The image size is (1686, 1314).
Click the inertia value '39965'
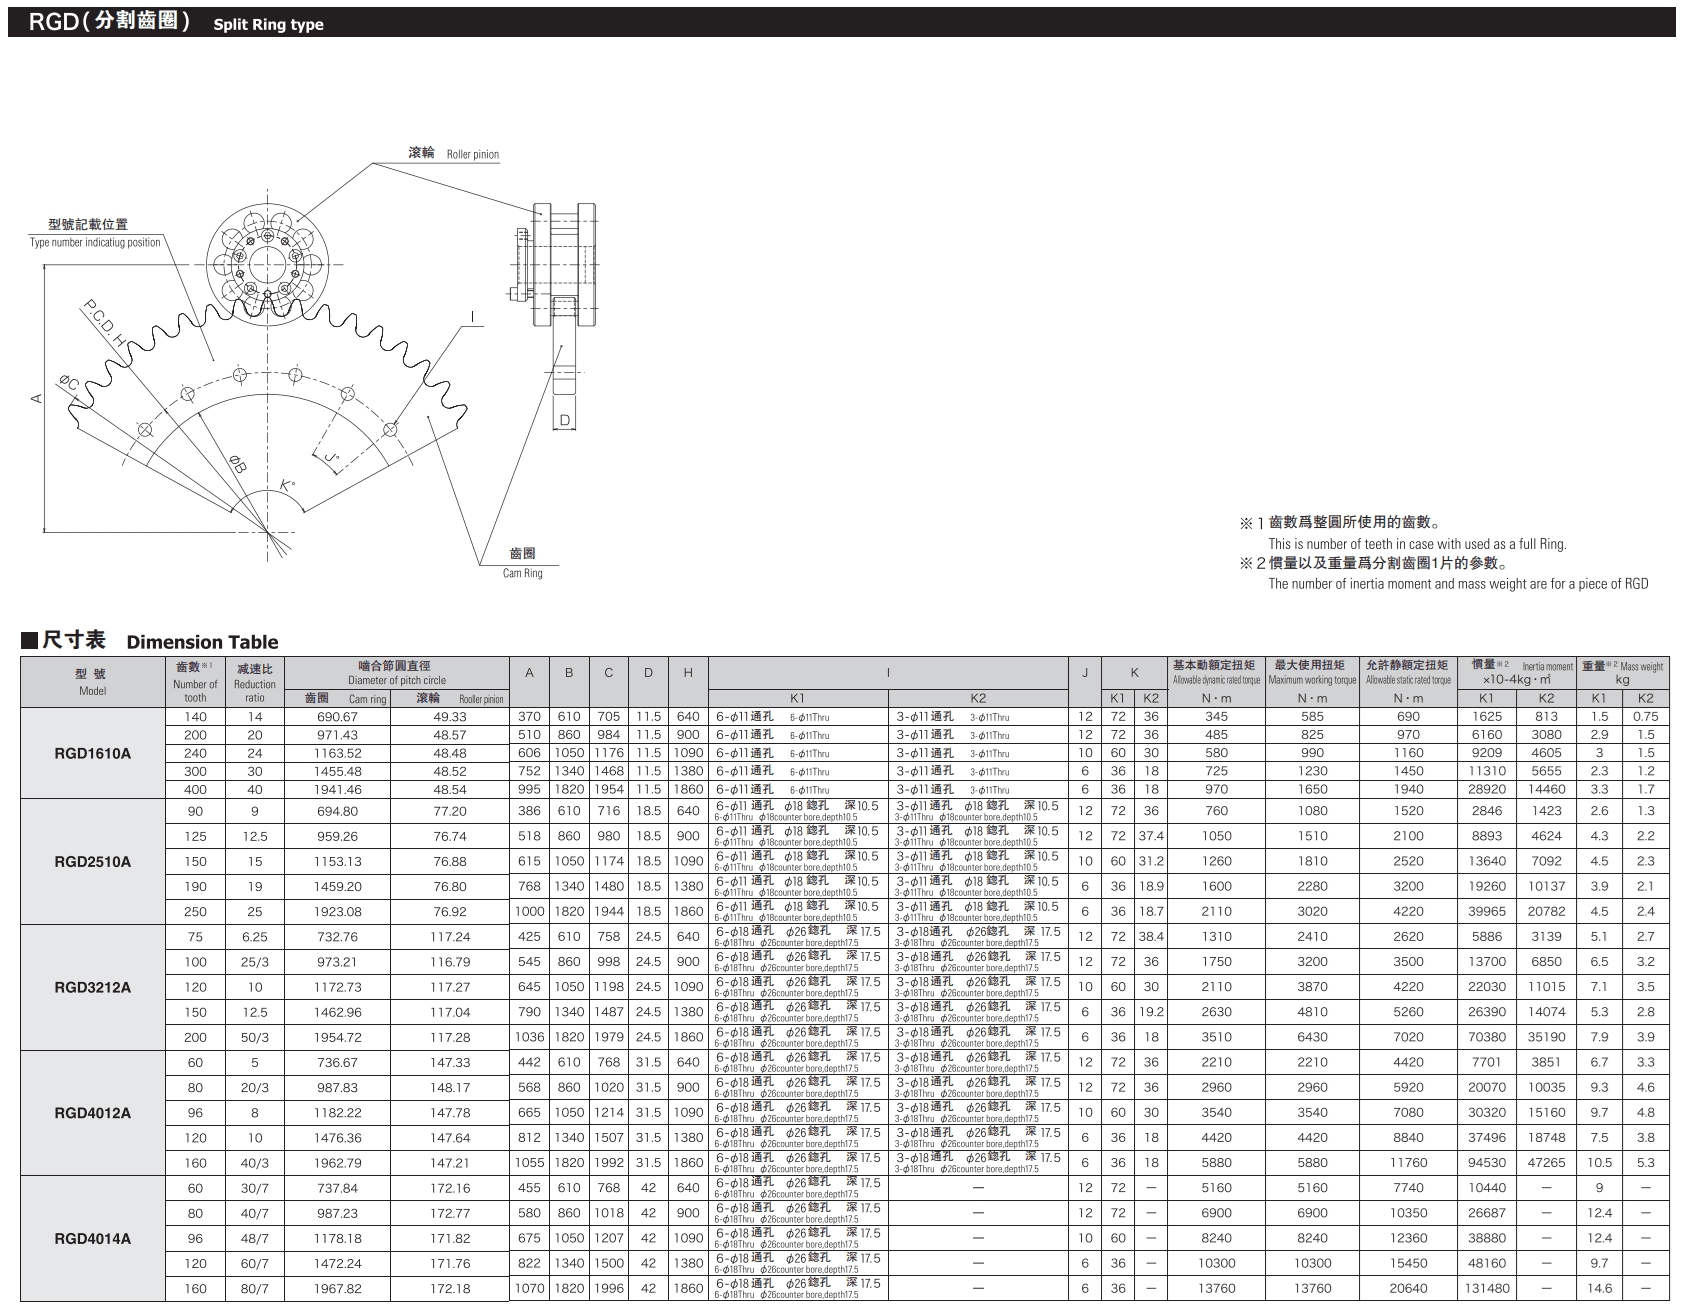coord(1487,912)
